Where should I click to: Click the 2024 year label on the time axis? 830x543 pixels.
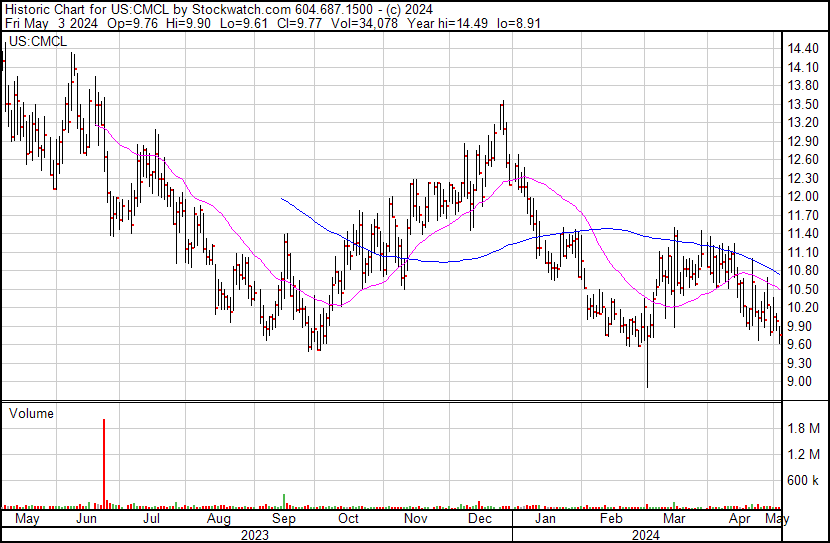pos(646,535)
